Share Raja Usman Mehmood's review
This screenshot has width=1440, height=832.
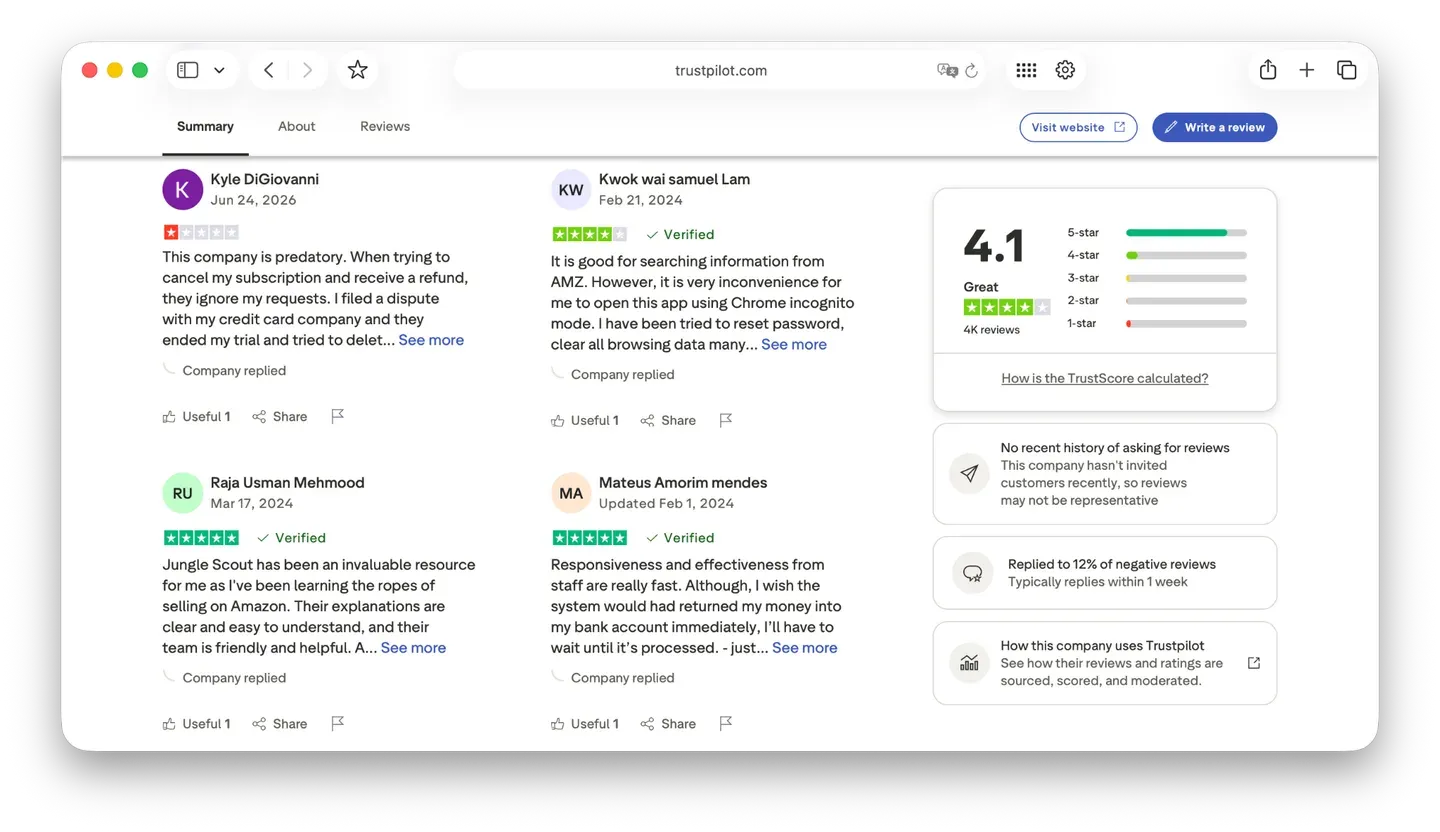(280, 724)
